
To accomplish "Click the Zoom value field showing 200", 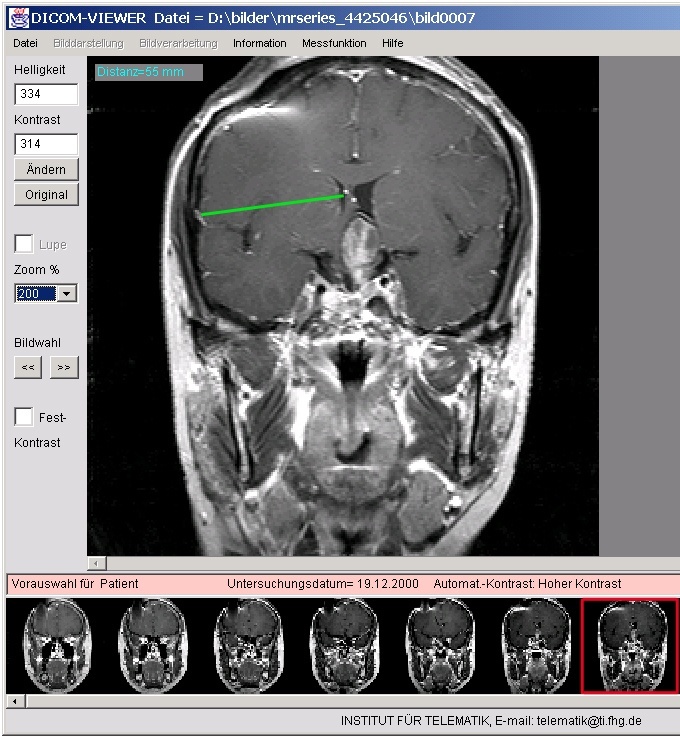I will 35,294.
